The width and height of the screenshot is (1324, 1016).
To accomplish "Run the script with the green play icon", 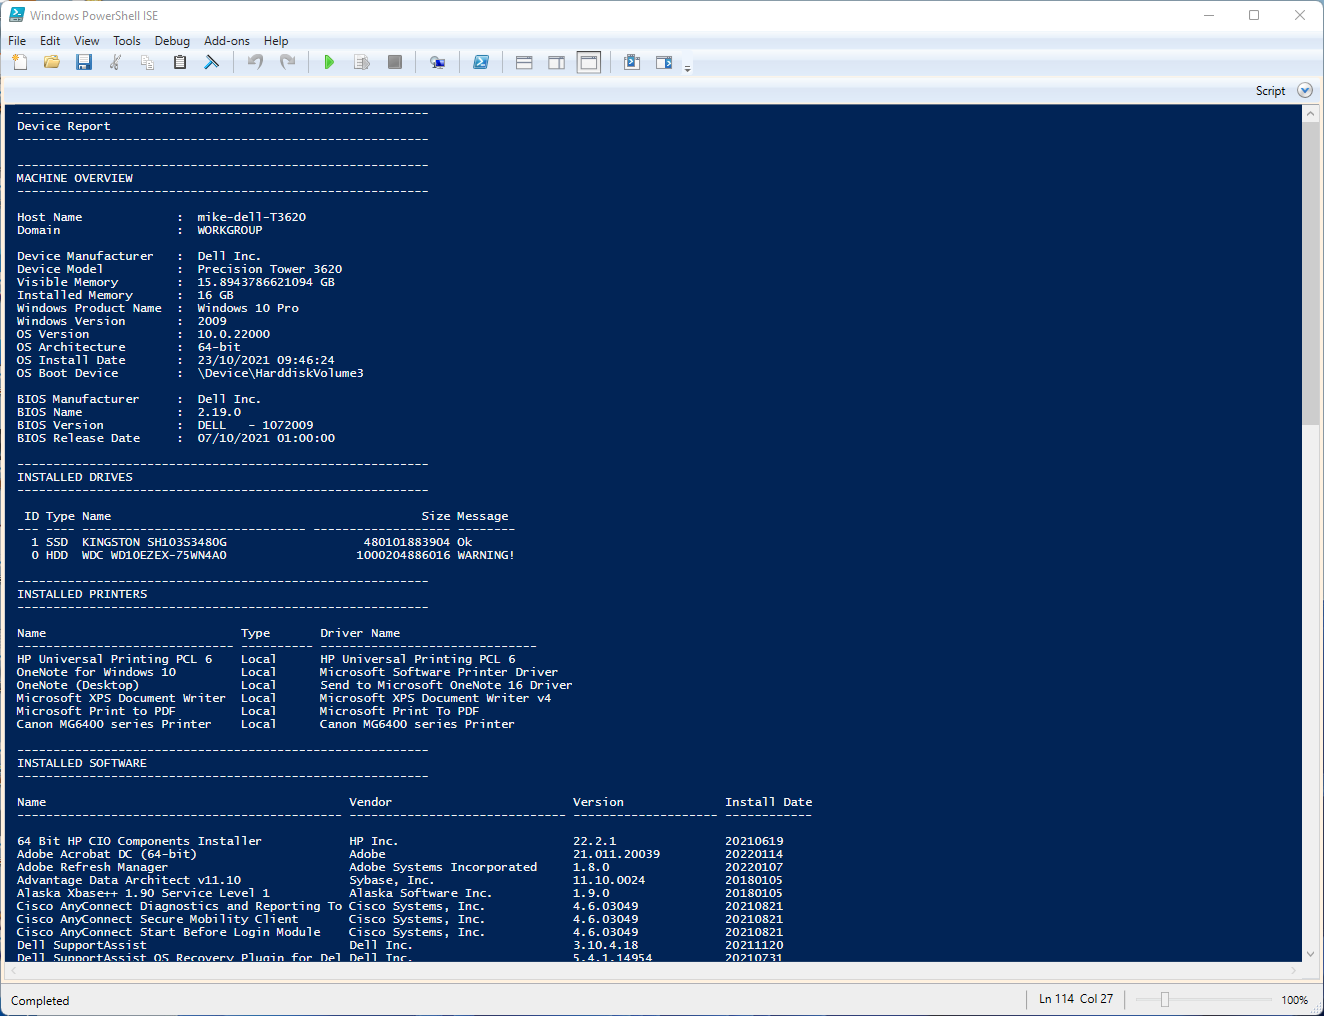I will (330, 62).
